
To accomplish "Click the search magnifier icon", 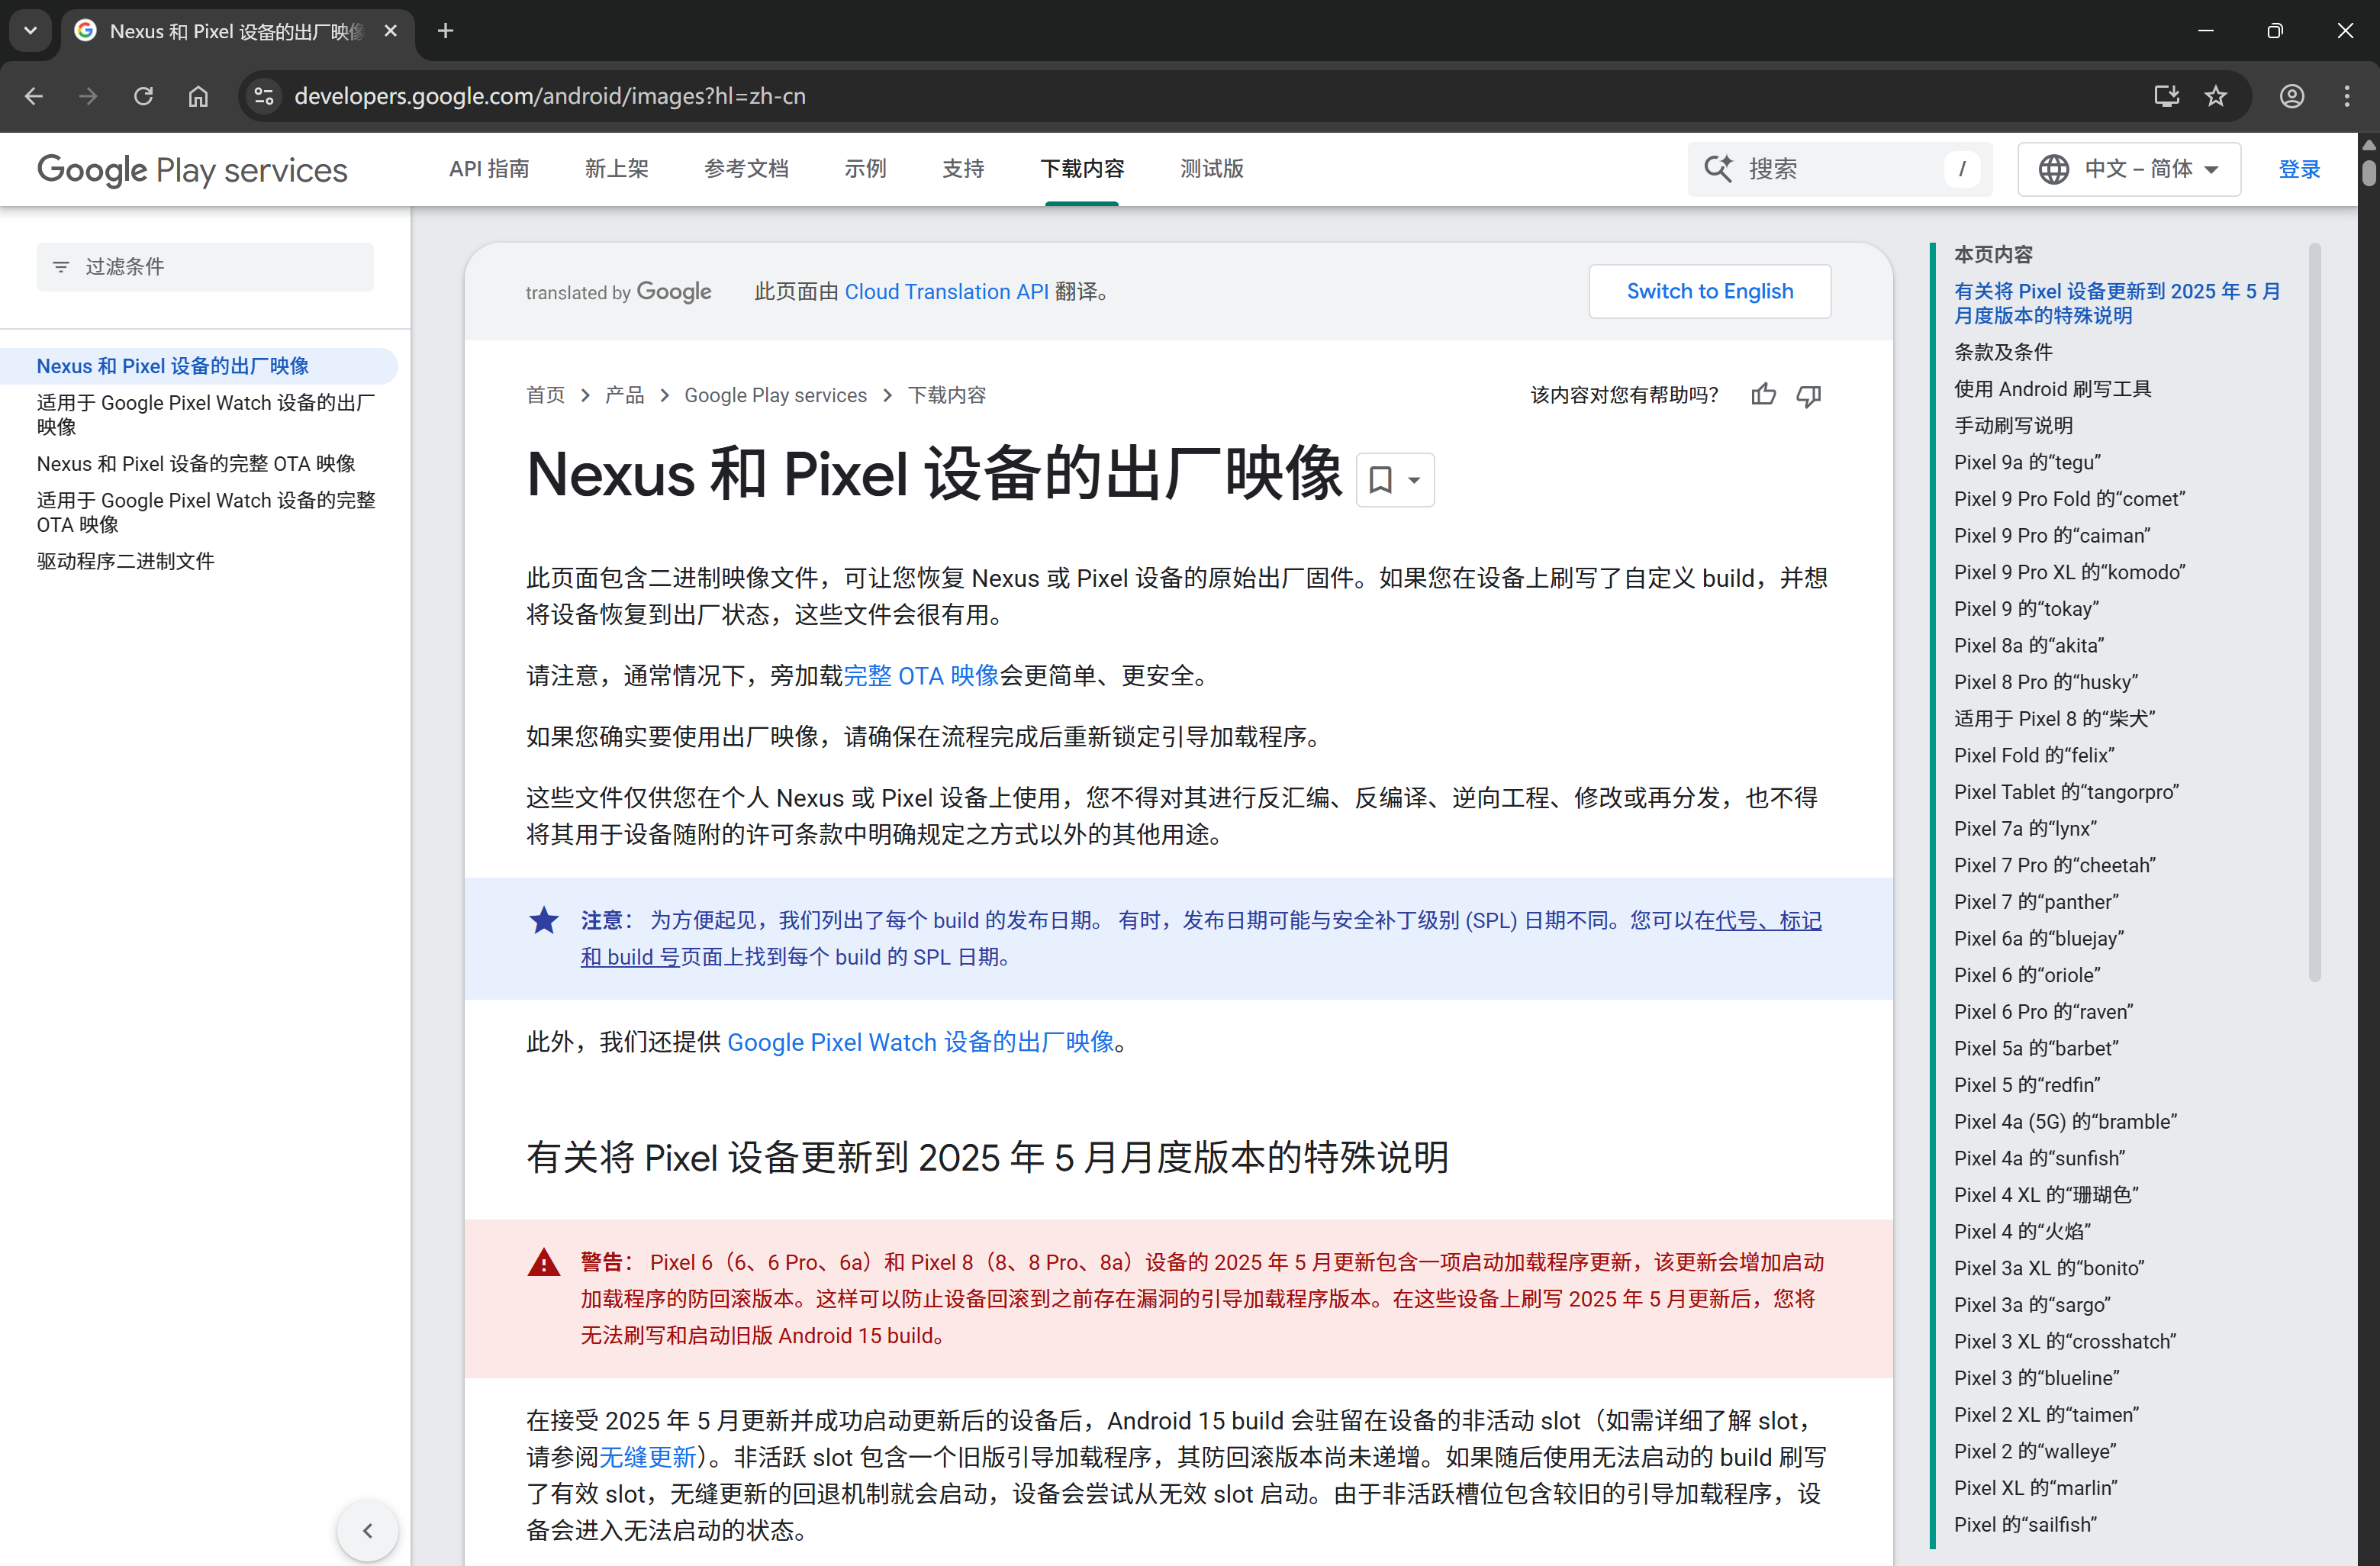I will pyautogui.click(x=1718, y=169).
